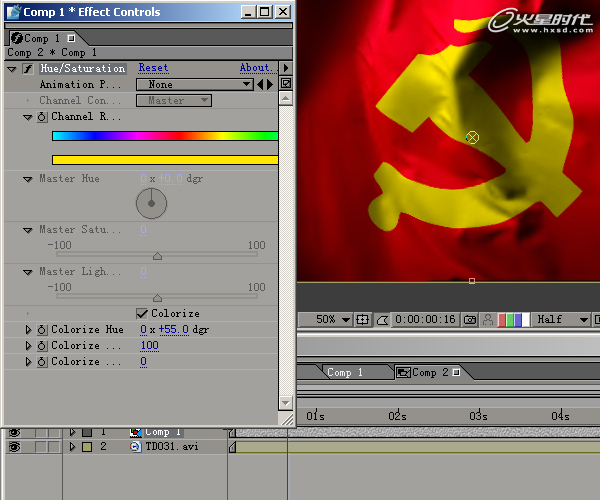Toggle stopwatch on last Colorize row
This screenshot has height=500, width=600.
(42, 362)
